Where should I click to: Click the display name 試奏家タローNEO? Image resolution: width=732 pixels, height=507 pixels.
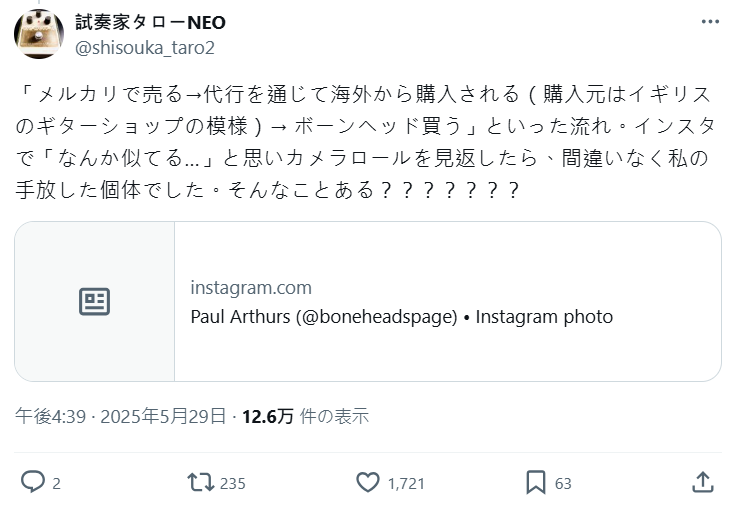[150, 22]
